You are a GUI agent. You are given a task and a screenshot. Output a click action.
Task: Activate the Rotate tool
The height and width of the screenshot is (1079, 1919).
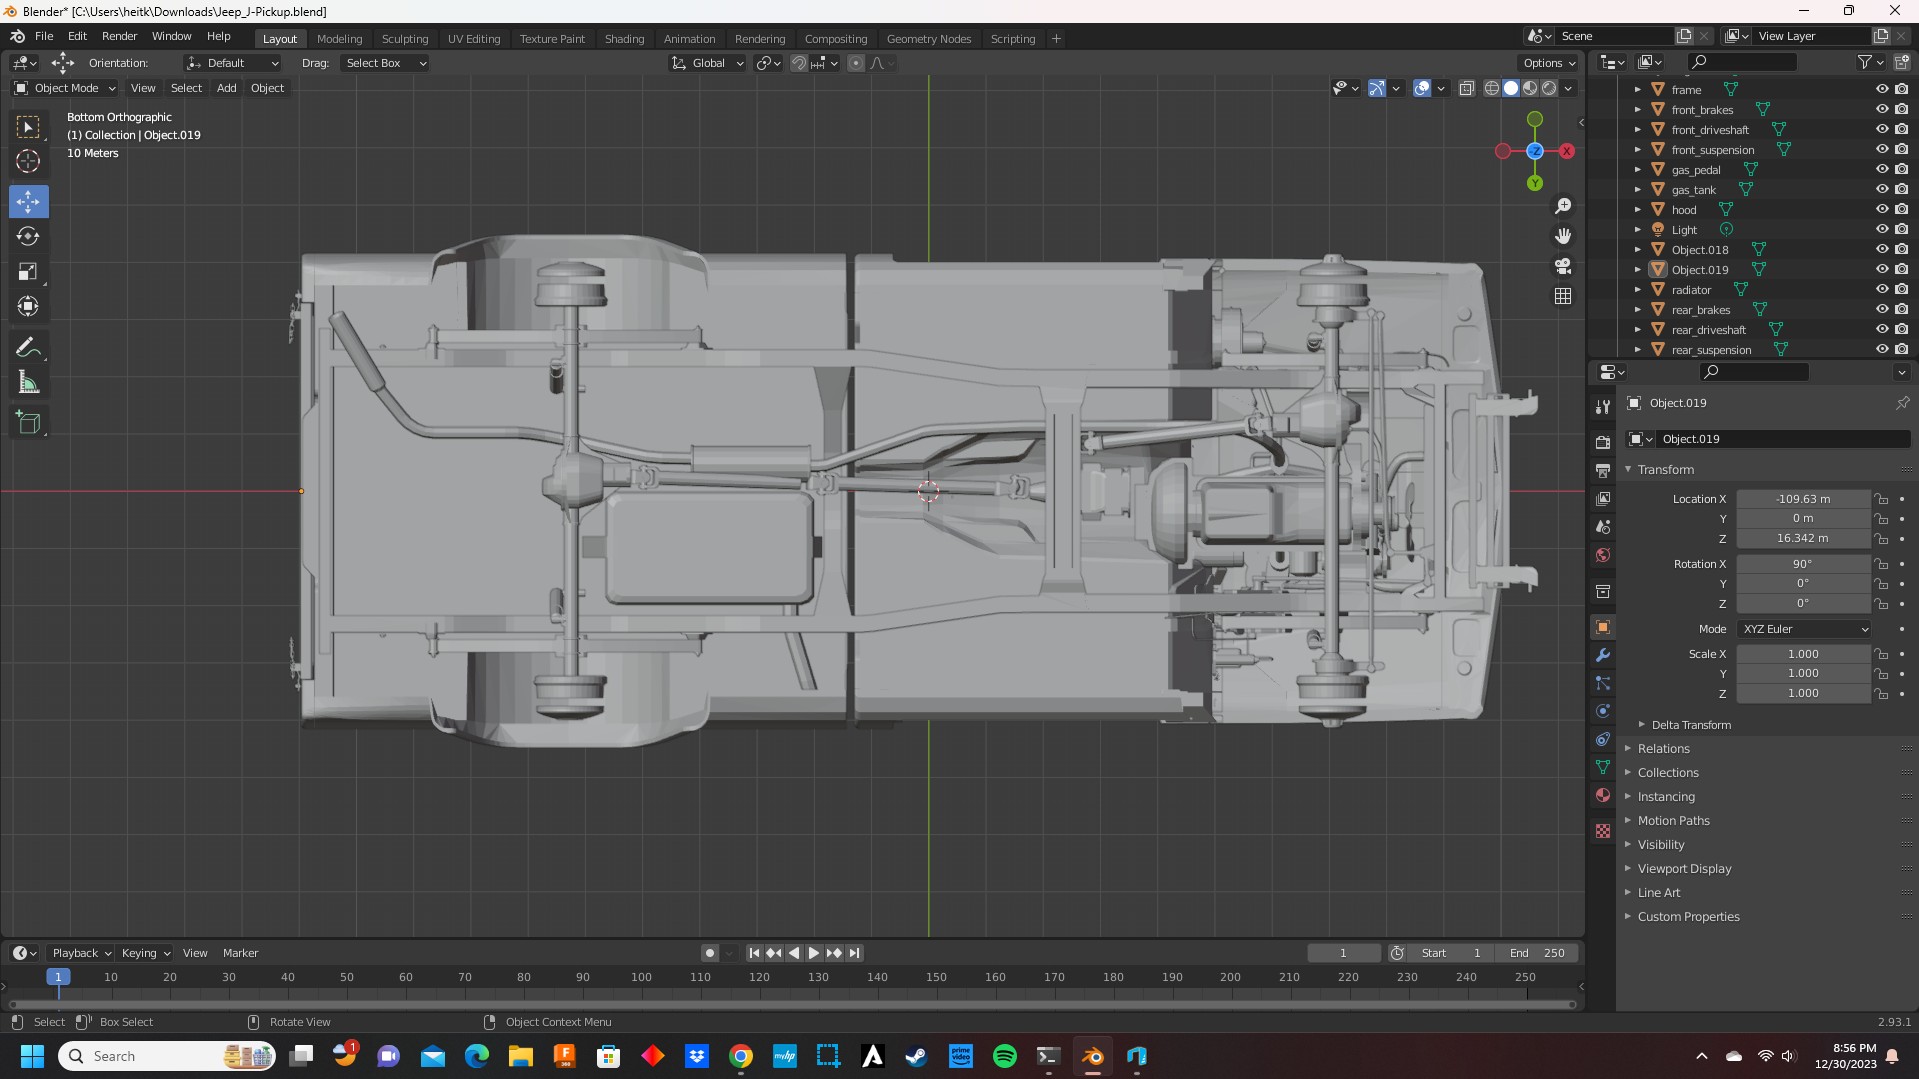(x=28, y=237)
